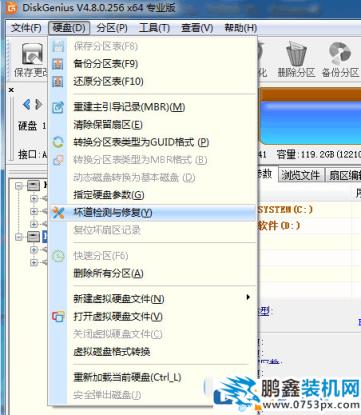The width and height of the screenshot is (361, 415).
Task: Choose 删除所有分区(A) from the menu
Action: click(108, 274)
